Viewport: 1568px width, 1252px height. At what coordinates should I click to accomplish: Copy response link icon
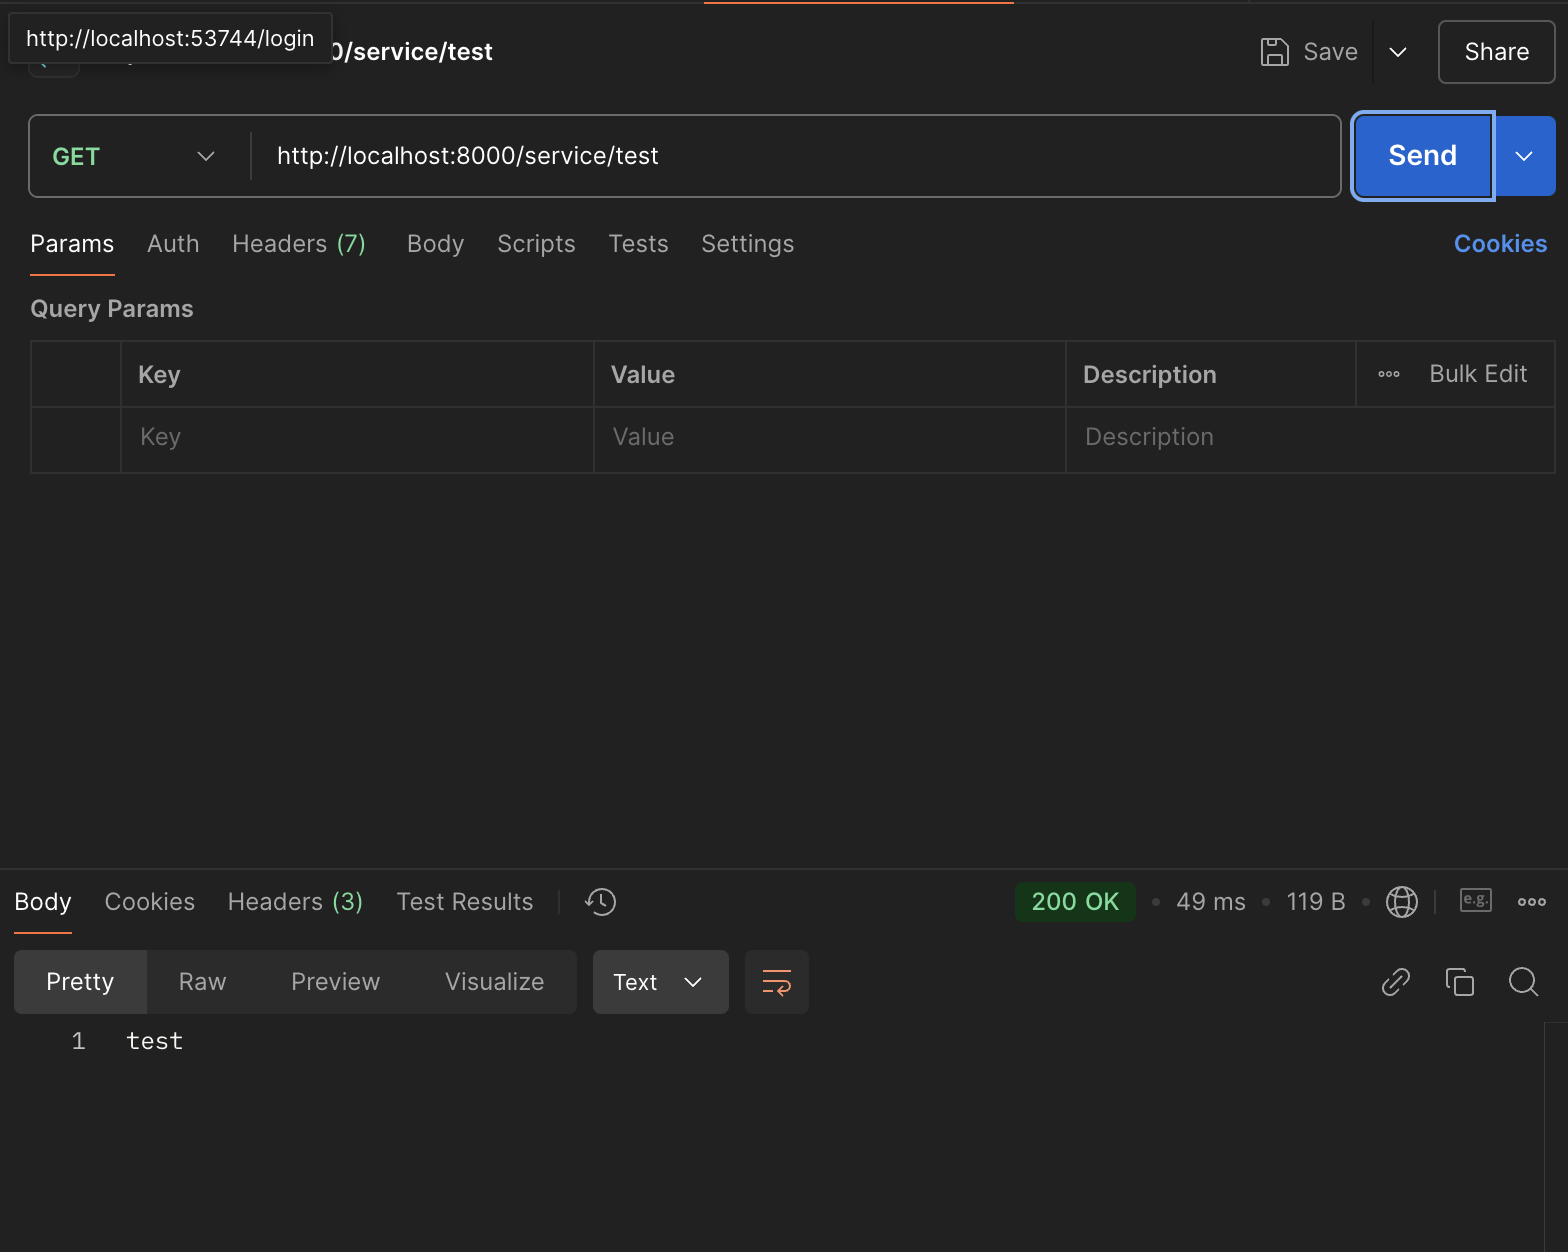(x=1395, y=982)
